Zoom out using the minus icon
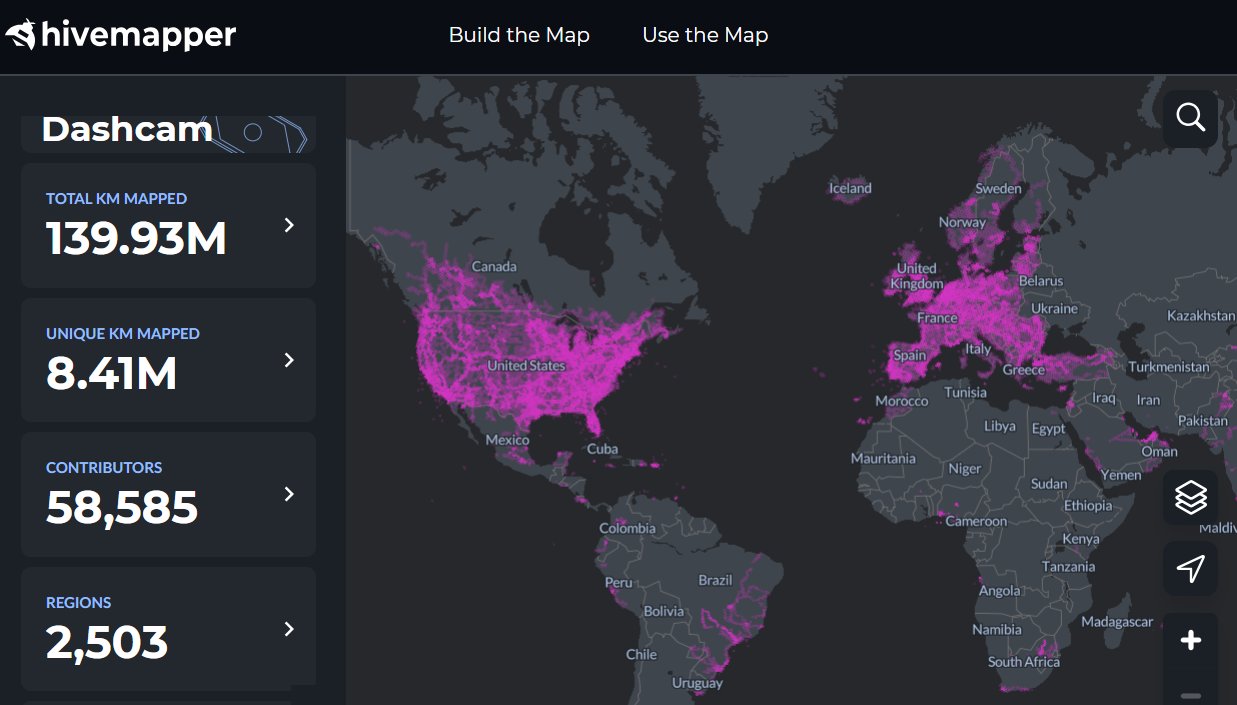The width and height of the screenshot is (1237, 705). pos(1190,696)
